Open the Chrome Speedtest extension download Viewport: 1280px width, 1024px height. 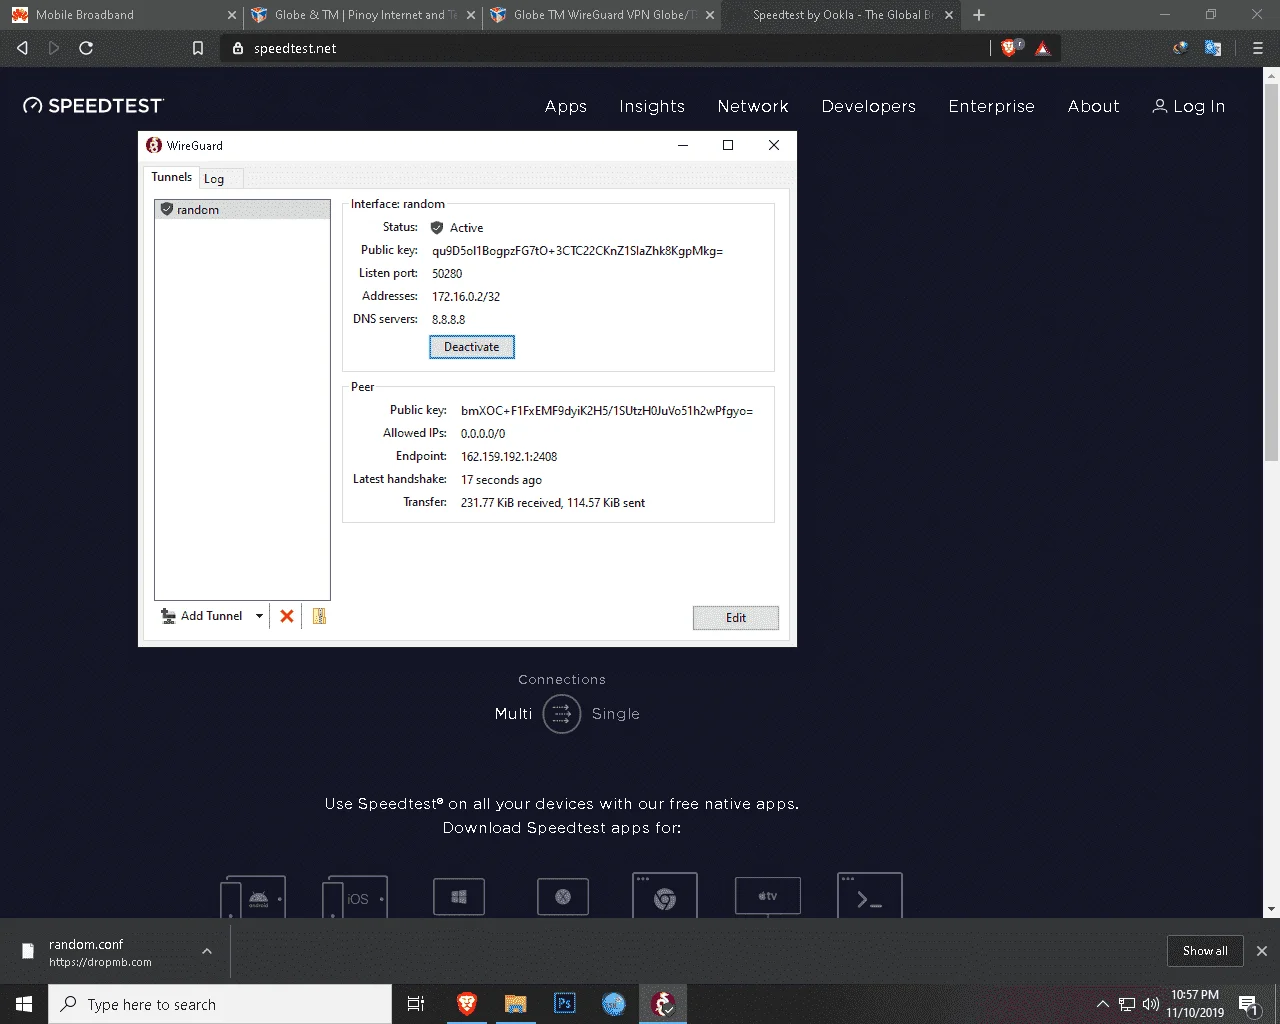[665, 895]
